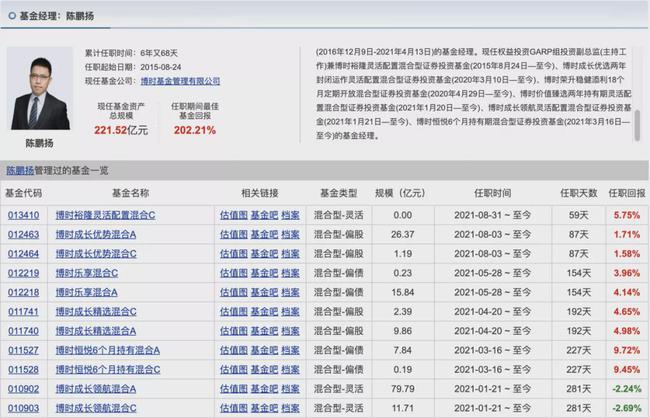Open 博时成长优势混合C fund page
This screenshot has width=650, height=418.
(x=96, y=253)
